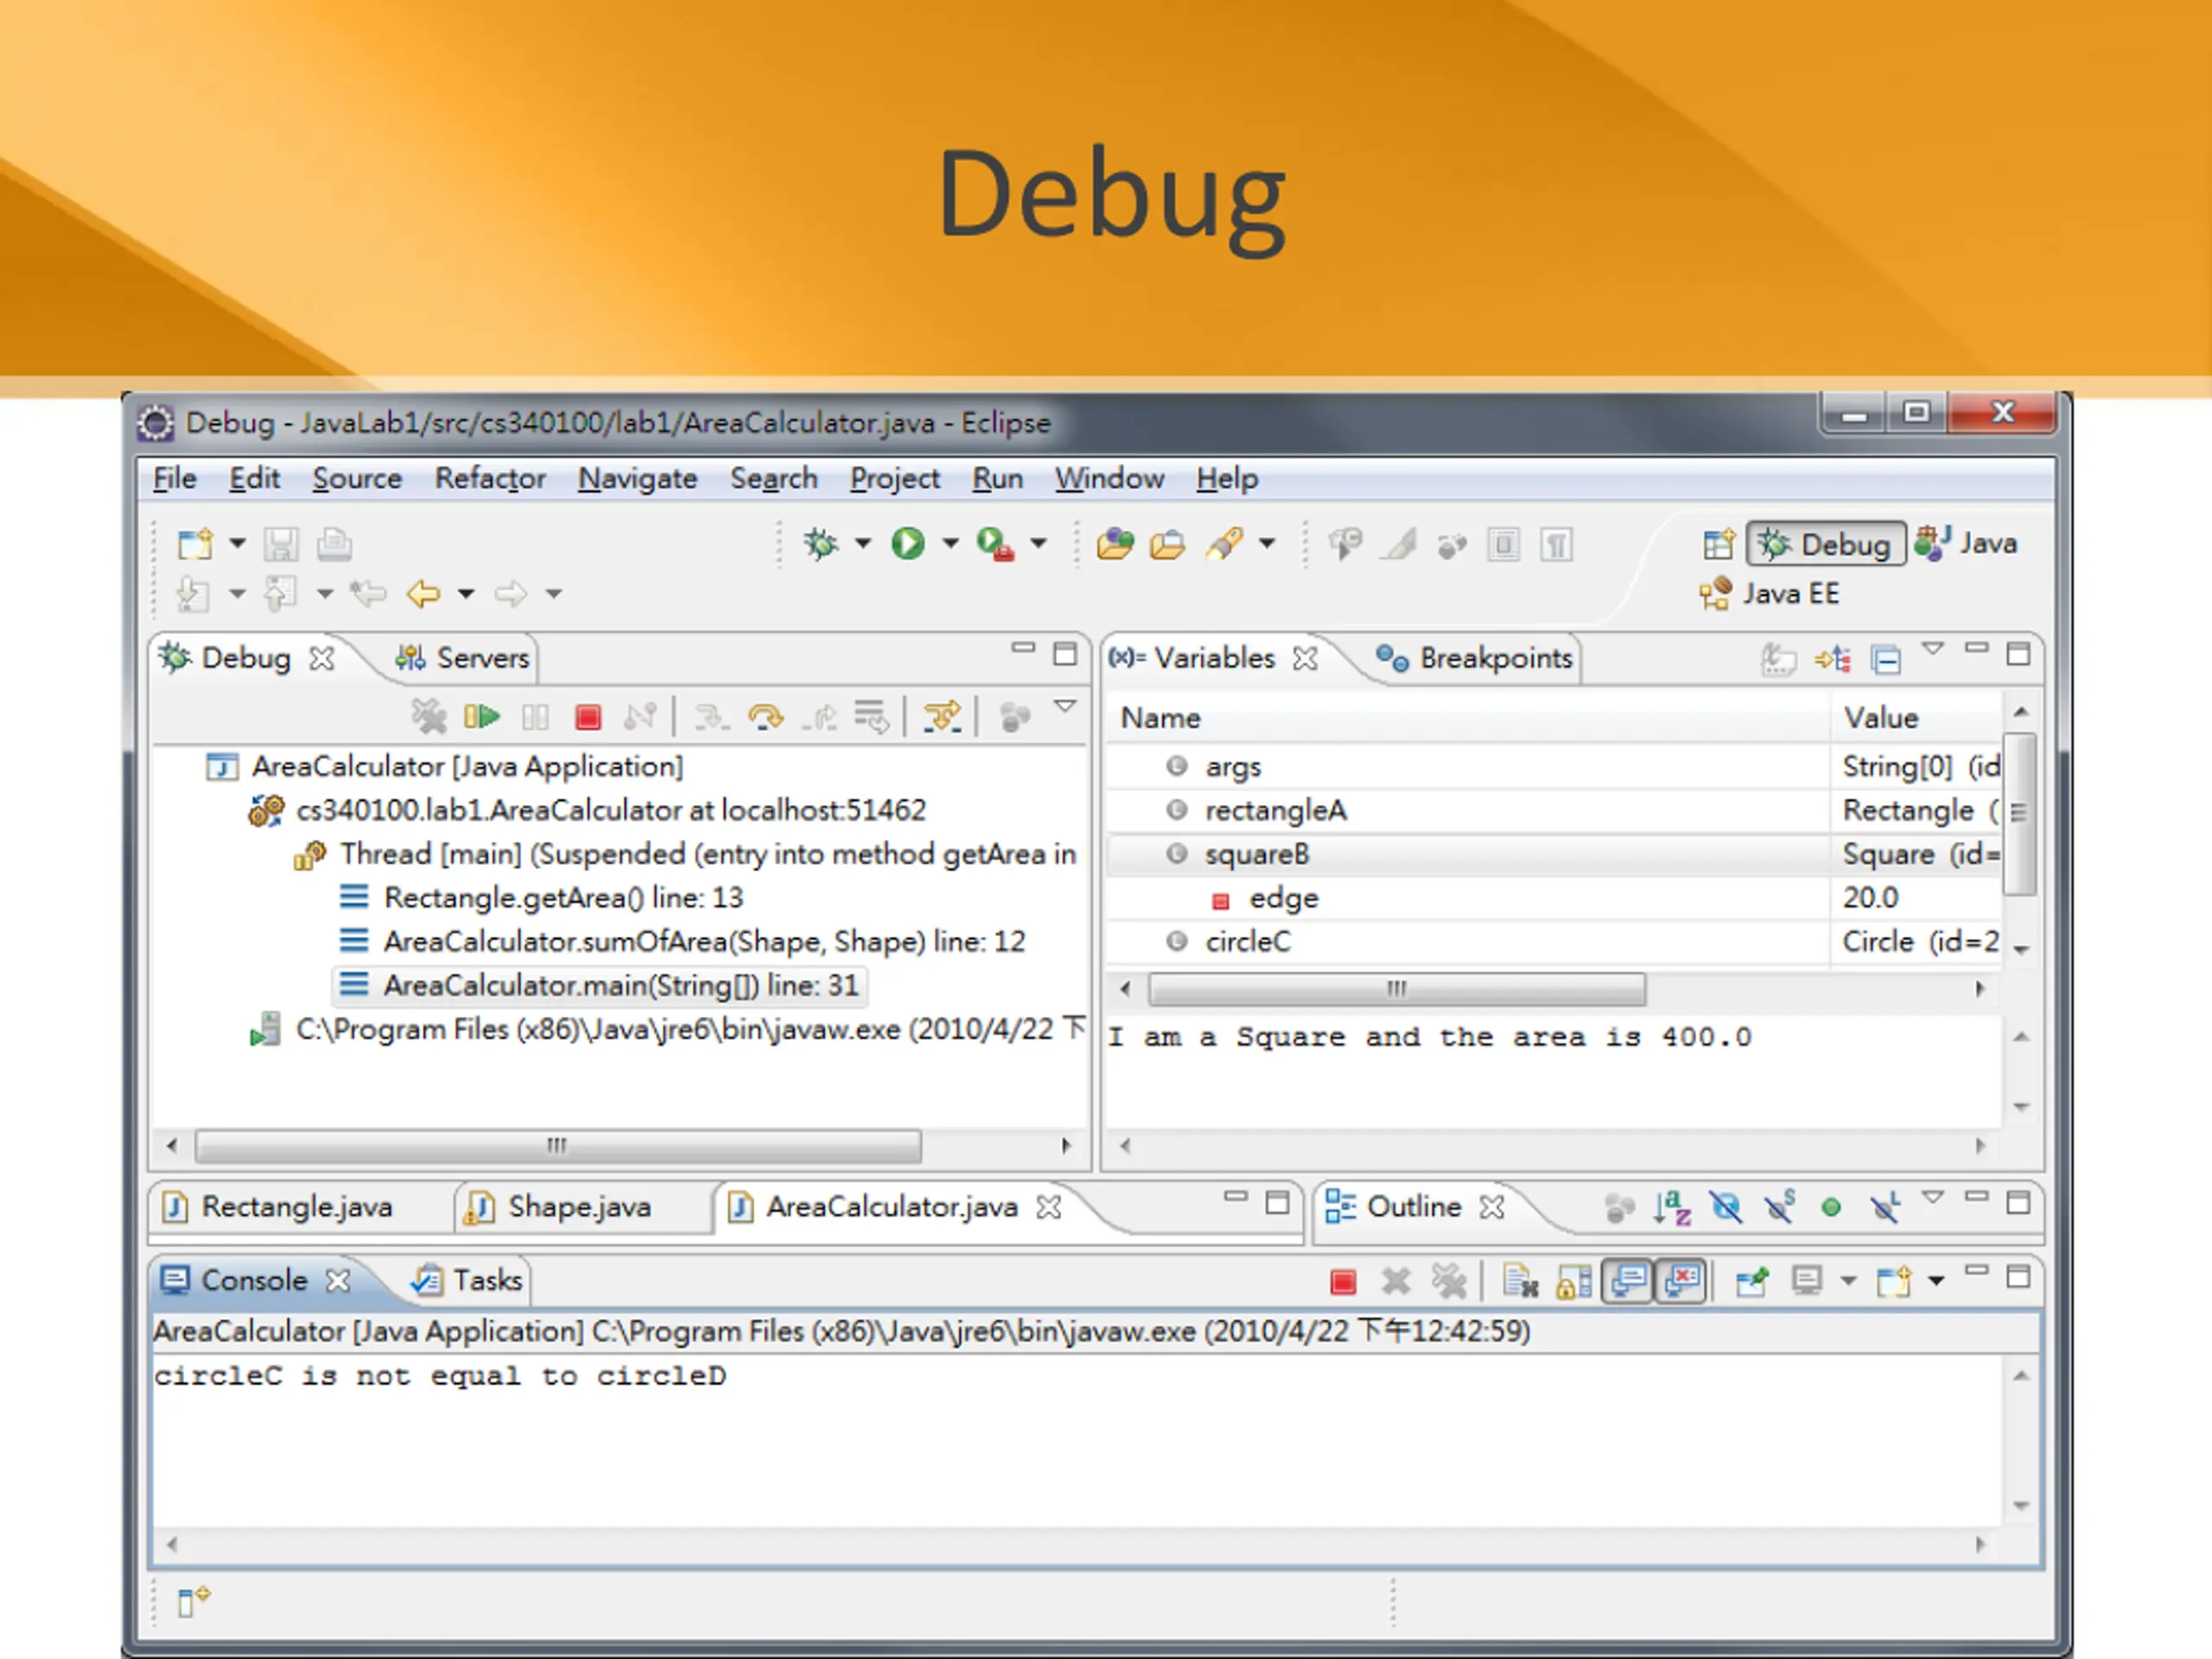This screenshot has width=2212, height=1659.
Task: Click the Clear Console icon
Action: 1521,1281
